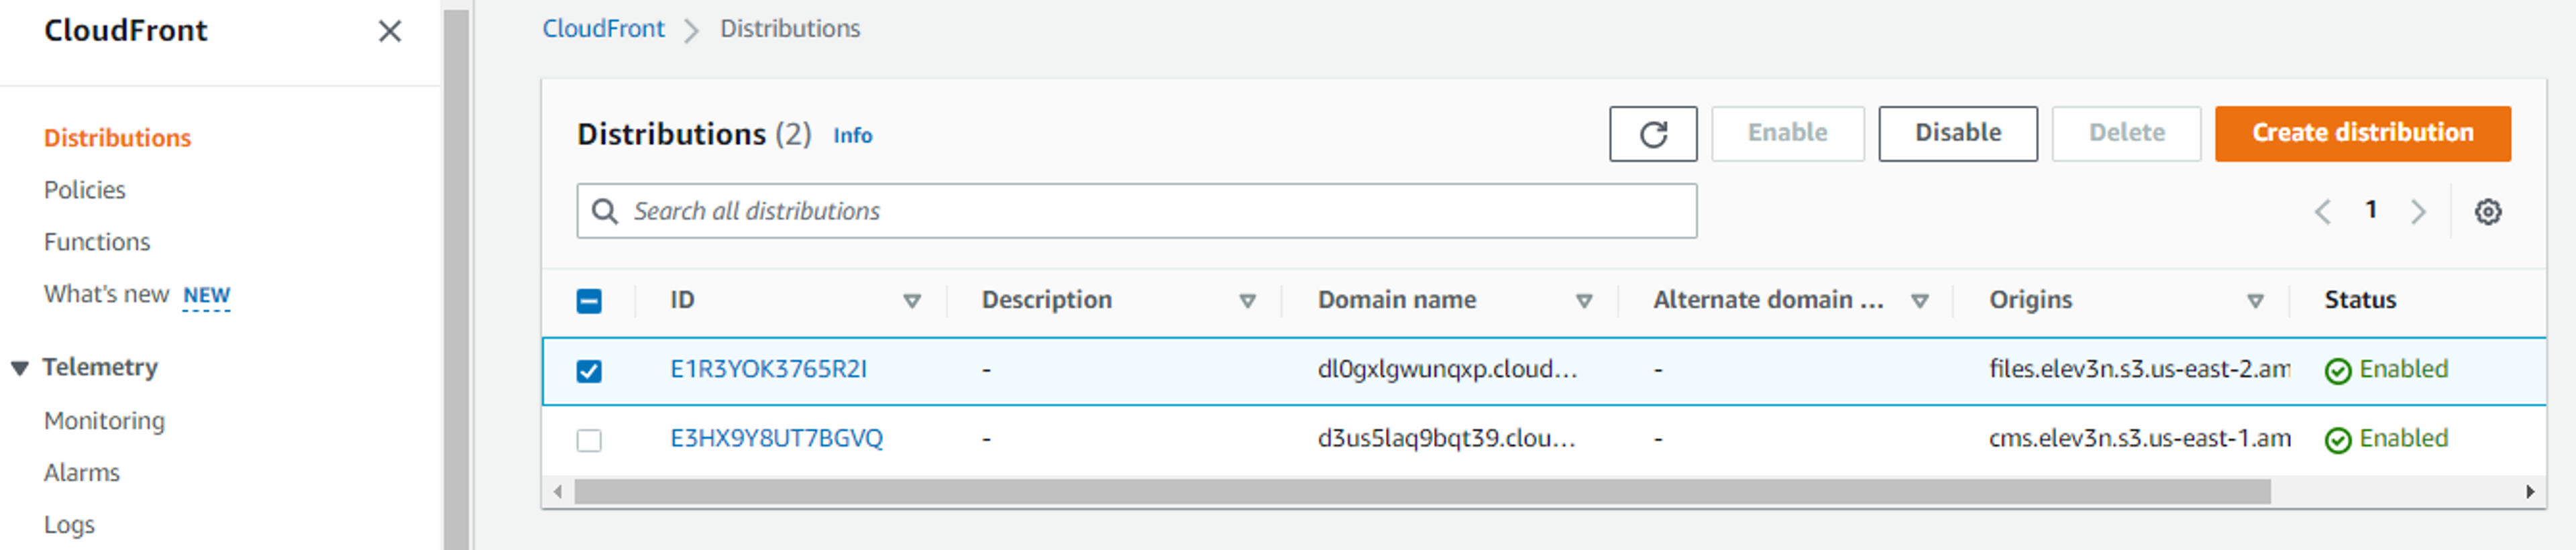Open Logs under Telemetry
Image resolution: width=2576 pixels, height=550 pixels.
tap(69, 525)
